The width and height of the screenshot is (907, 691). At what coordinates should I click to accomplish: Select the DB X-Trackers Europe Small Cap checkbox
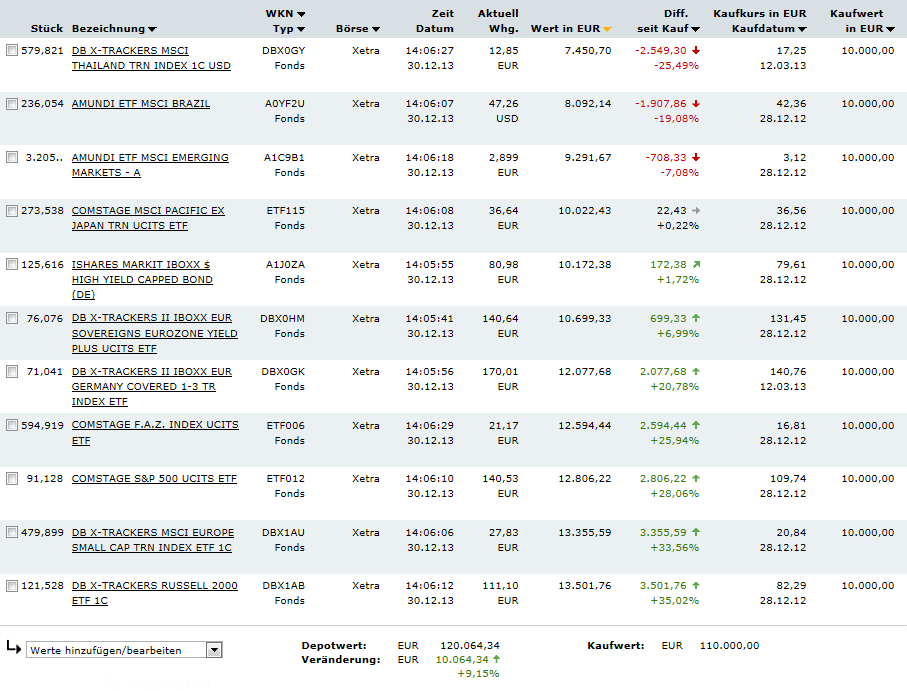point(12,533)
